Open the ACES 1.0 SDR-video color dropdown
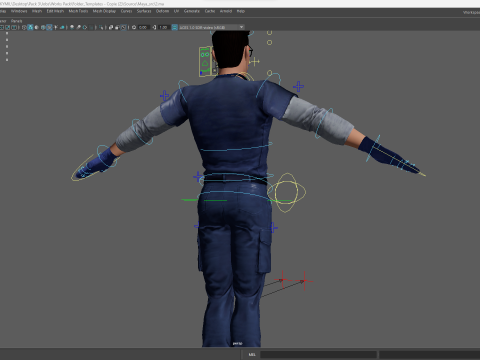Viewport: 480px width, 360px height. [x=212, y=27]
